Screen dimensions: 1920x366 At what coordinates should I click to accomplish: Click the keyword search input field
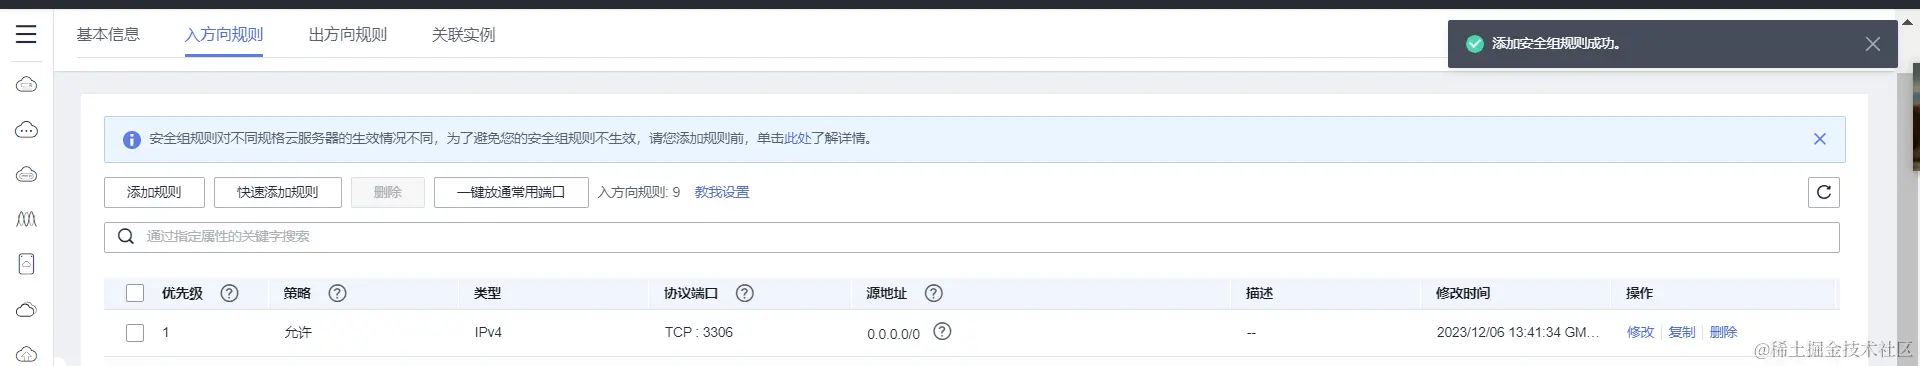[x=971, y=237]
